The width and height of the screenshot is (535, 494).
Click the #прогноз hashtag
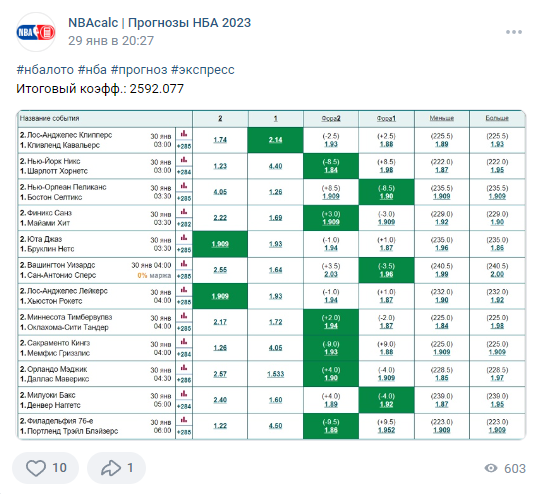tap(139, 70)
